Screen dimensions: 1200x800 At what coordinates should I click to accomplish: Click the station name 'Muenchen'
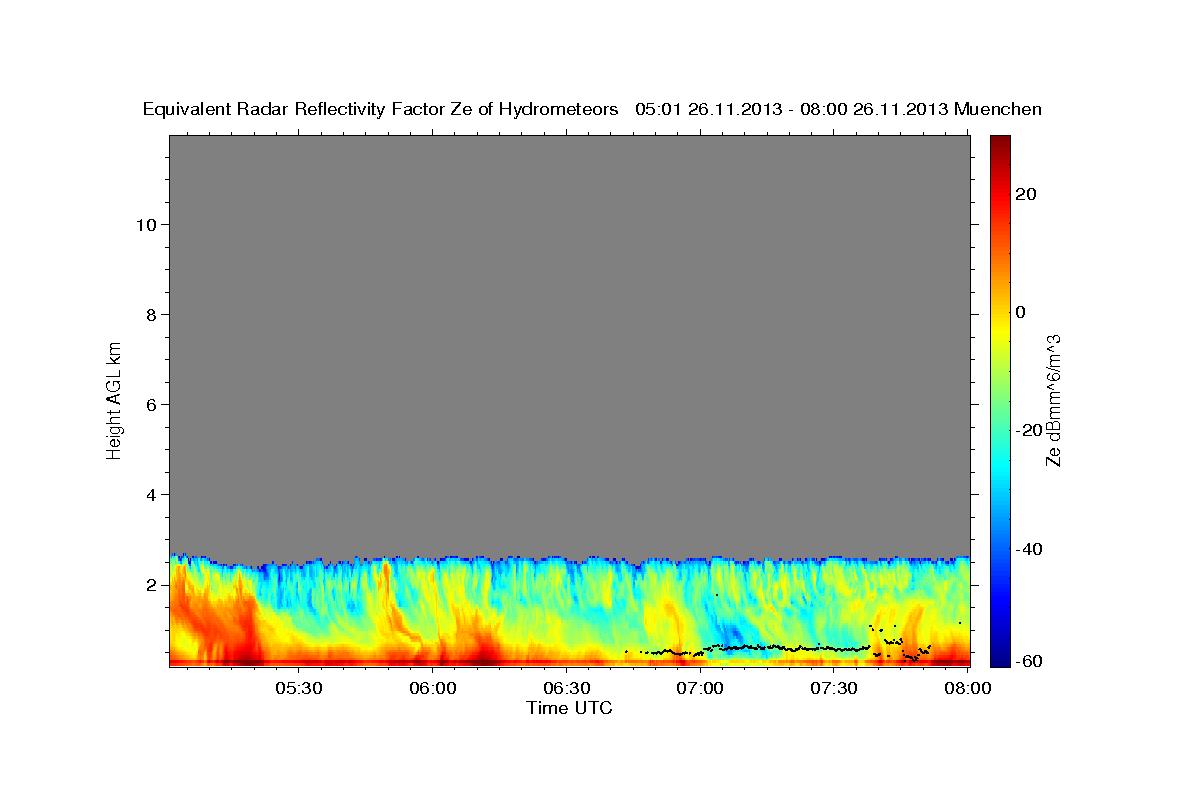[998, 110]
